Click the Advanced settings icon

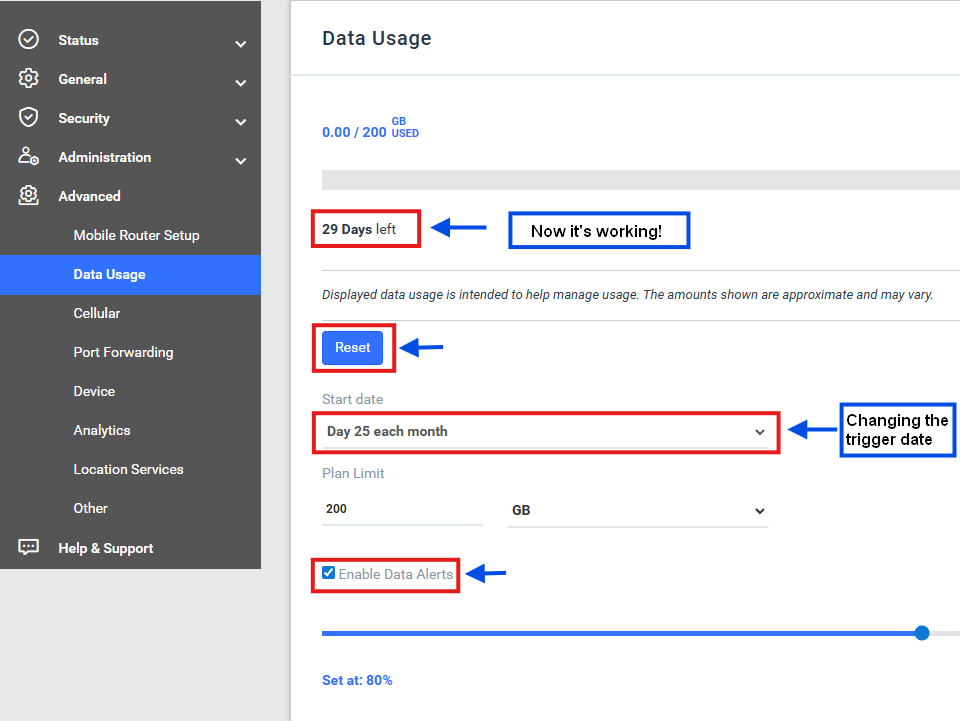point(29,196)
